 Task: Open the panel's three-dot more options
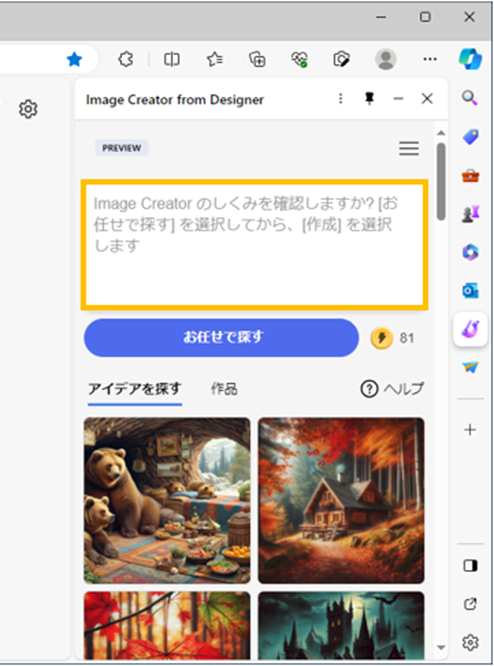pyautogui.click(x=340, y=99)
